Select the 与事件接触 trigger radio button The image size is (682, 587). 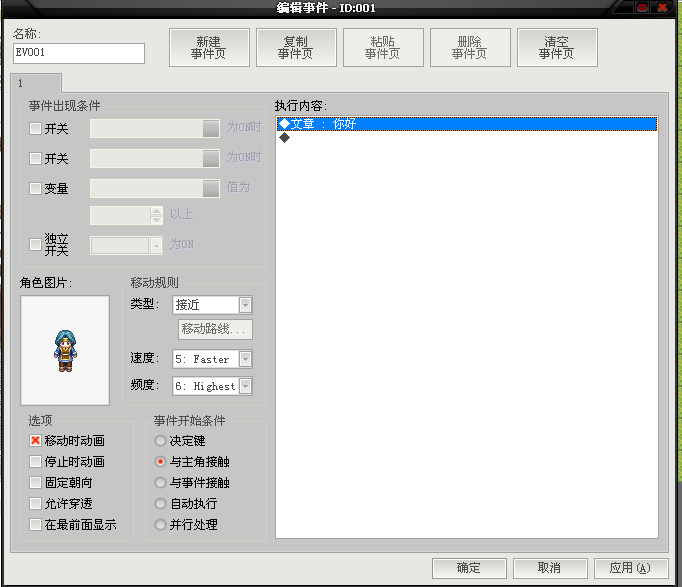160,482
